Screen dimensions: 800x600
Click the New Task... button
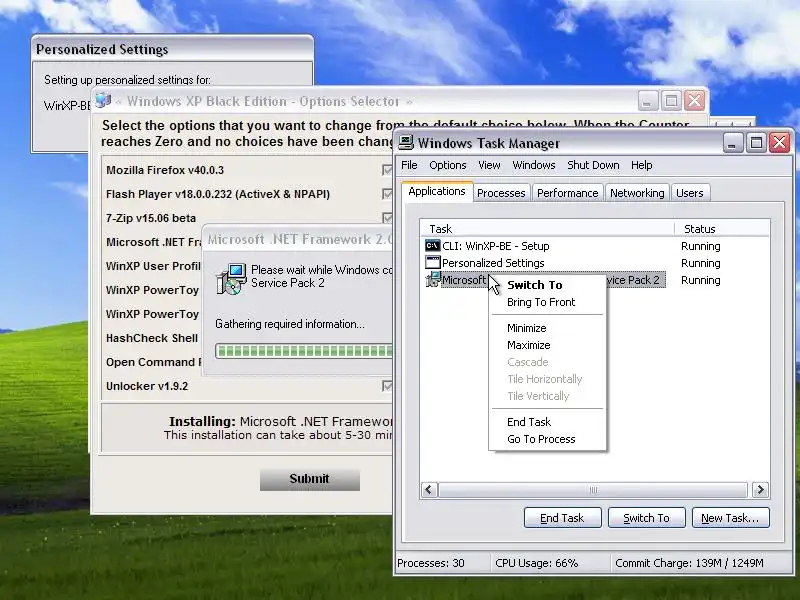[x=730, y=518]
